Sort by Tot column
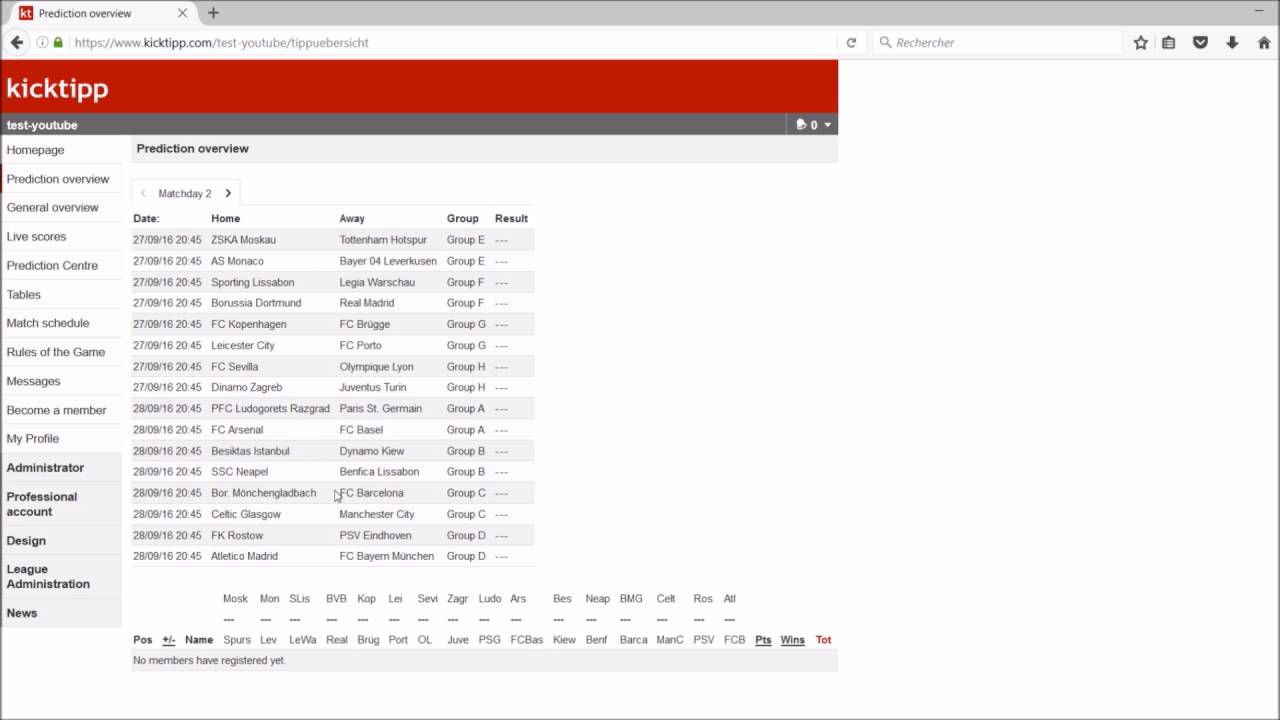The width and height of the screenshot is (1280, 720). tap(823, 640)
